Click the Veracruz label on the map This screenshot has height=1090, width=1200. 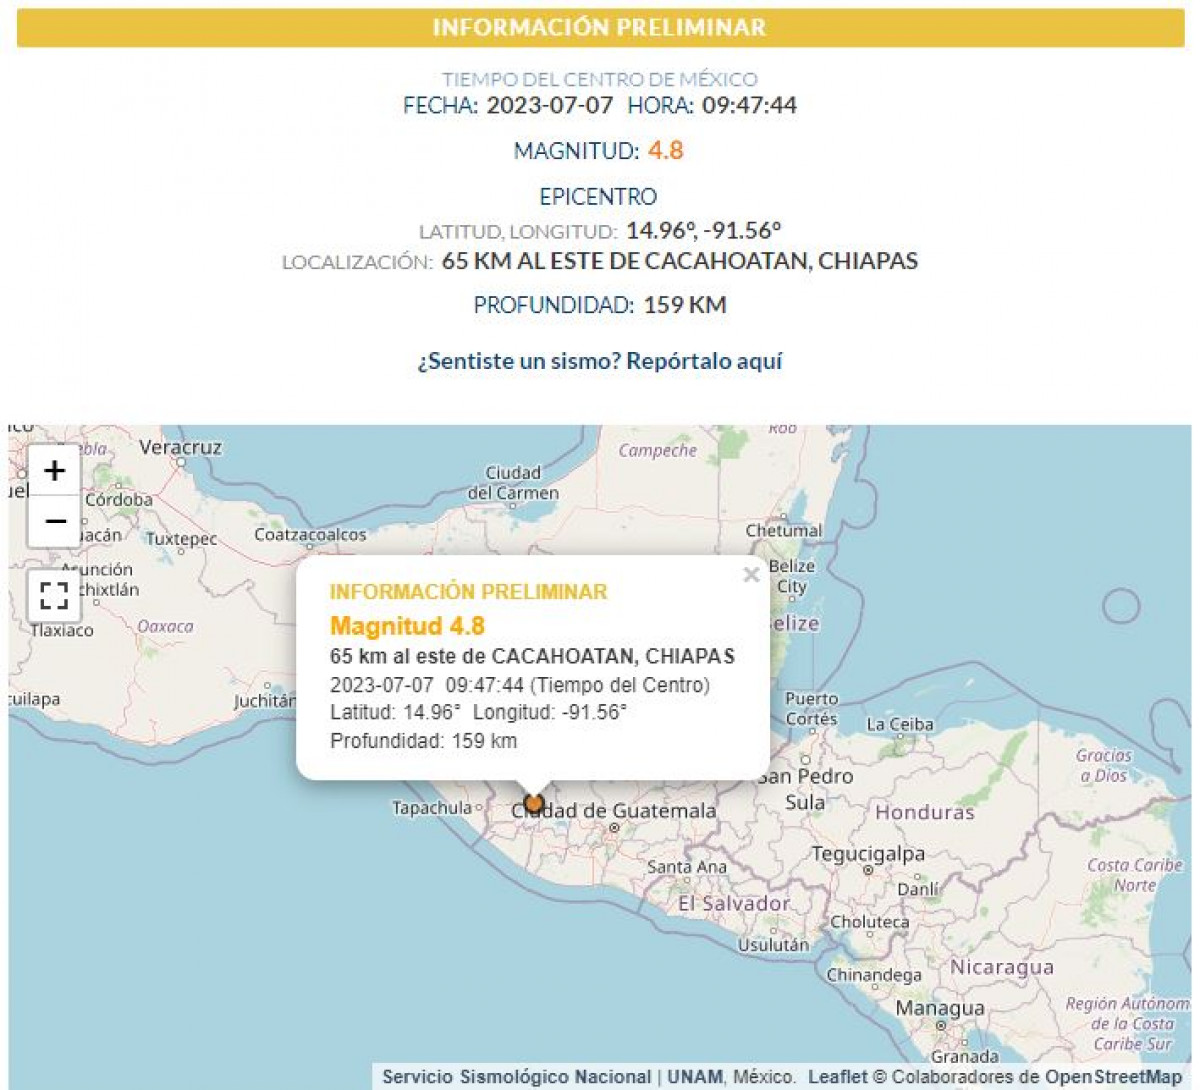tap(180, 448)
